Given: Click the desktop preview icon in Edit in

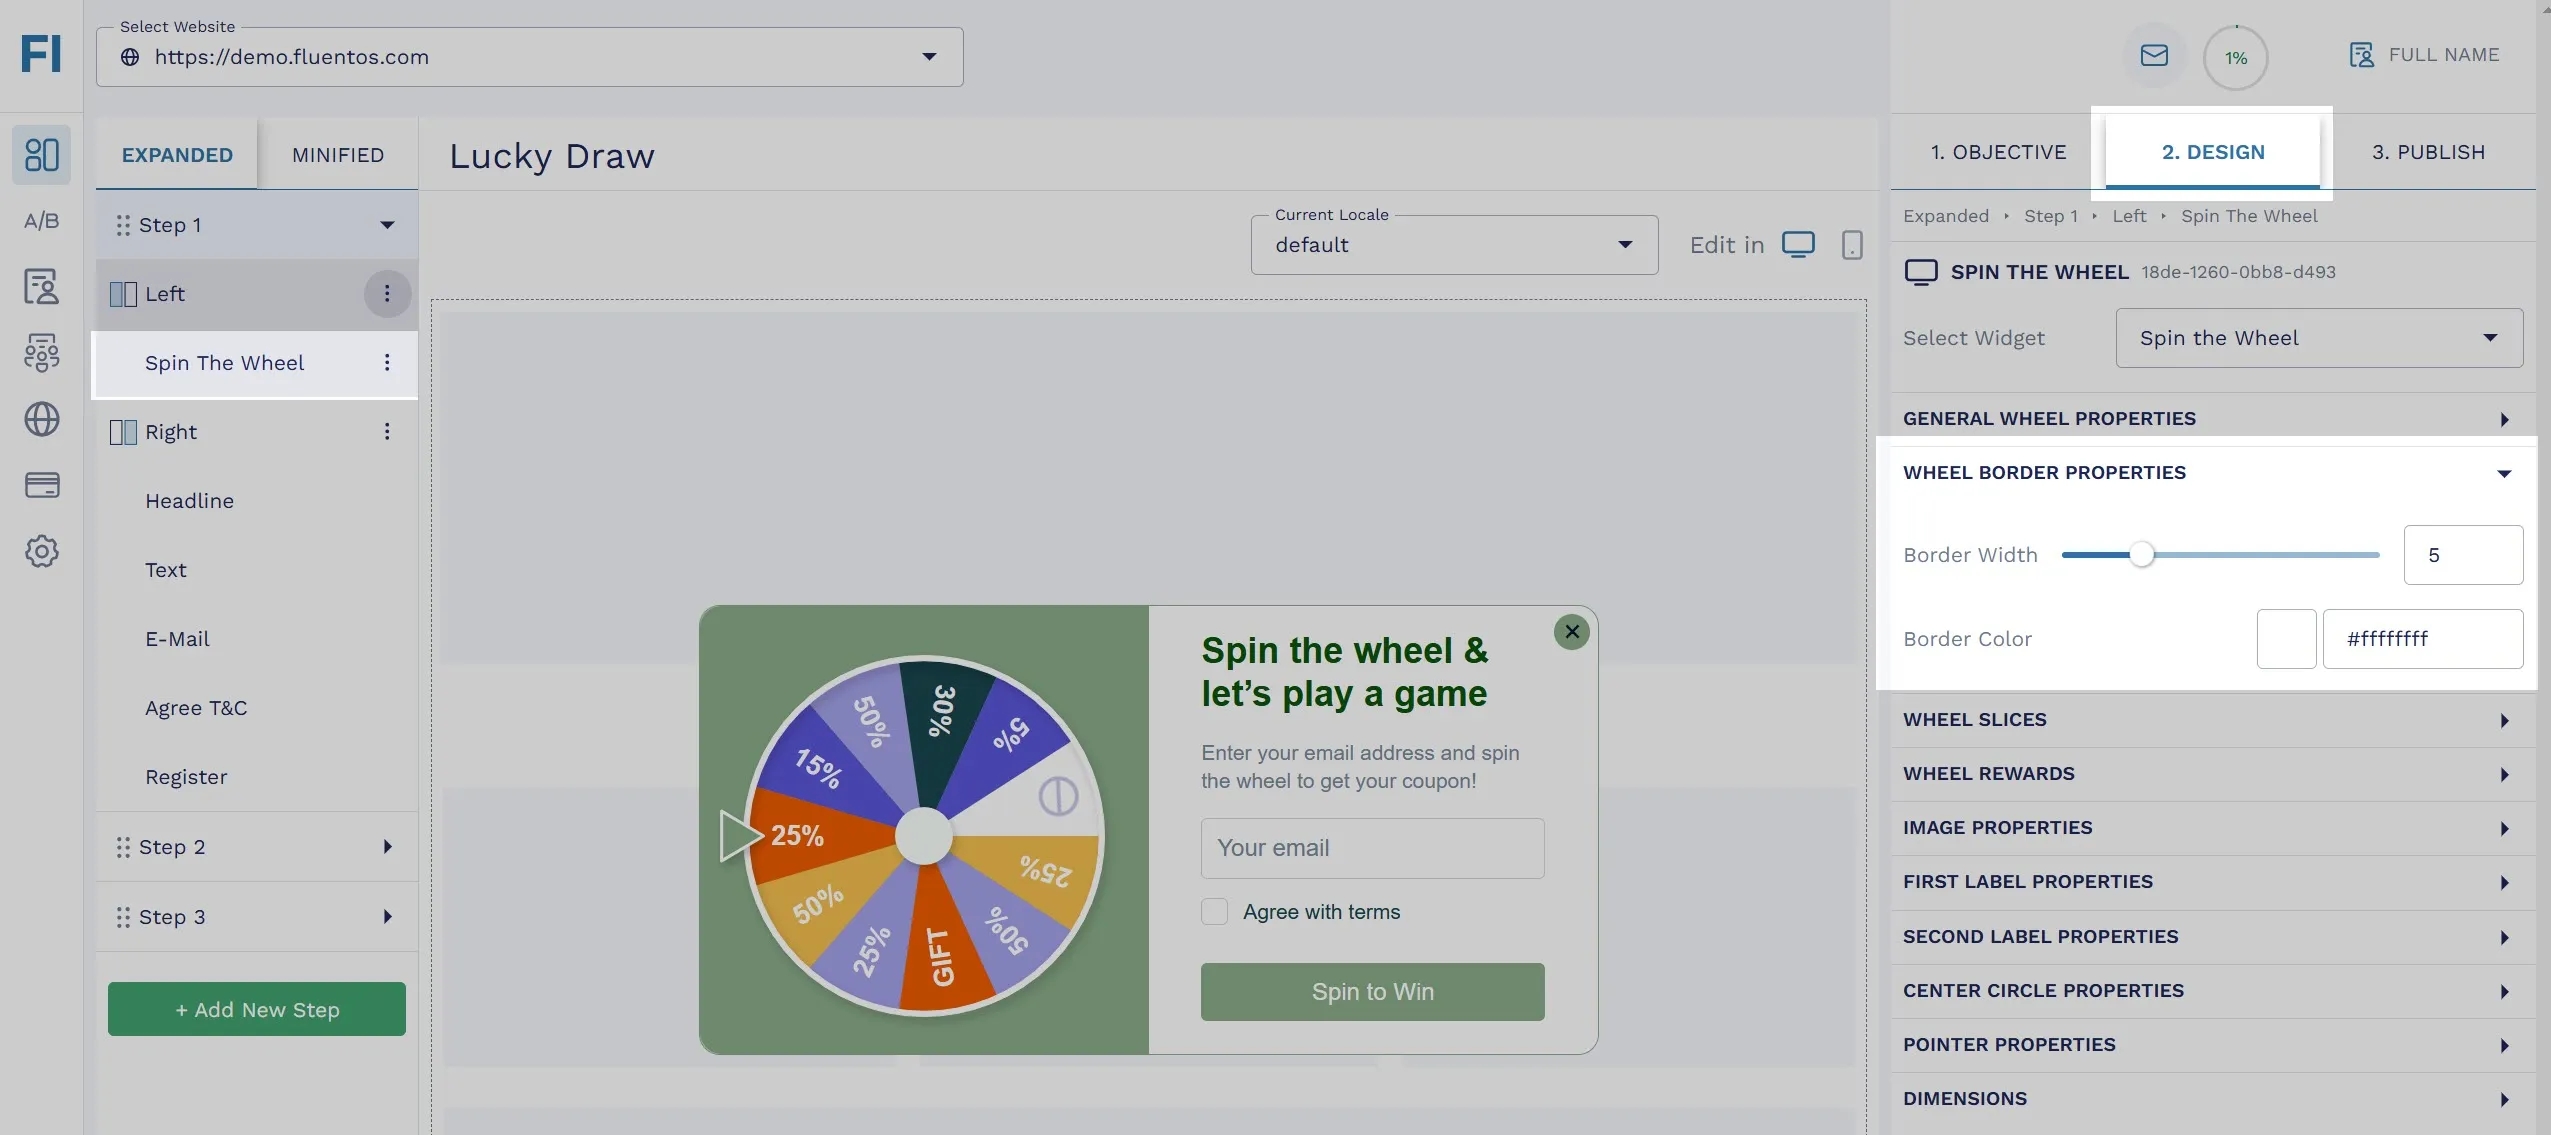Looking at the screenshot, I should [x=1799, y=244].
